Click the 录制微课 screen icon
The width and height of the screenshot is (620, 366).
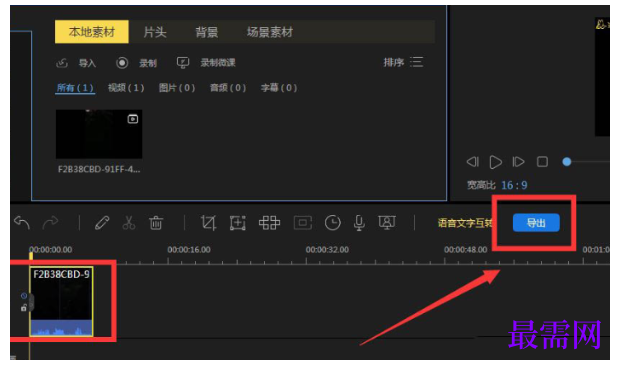pyautogui.click(x=183, y=63)
